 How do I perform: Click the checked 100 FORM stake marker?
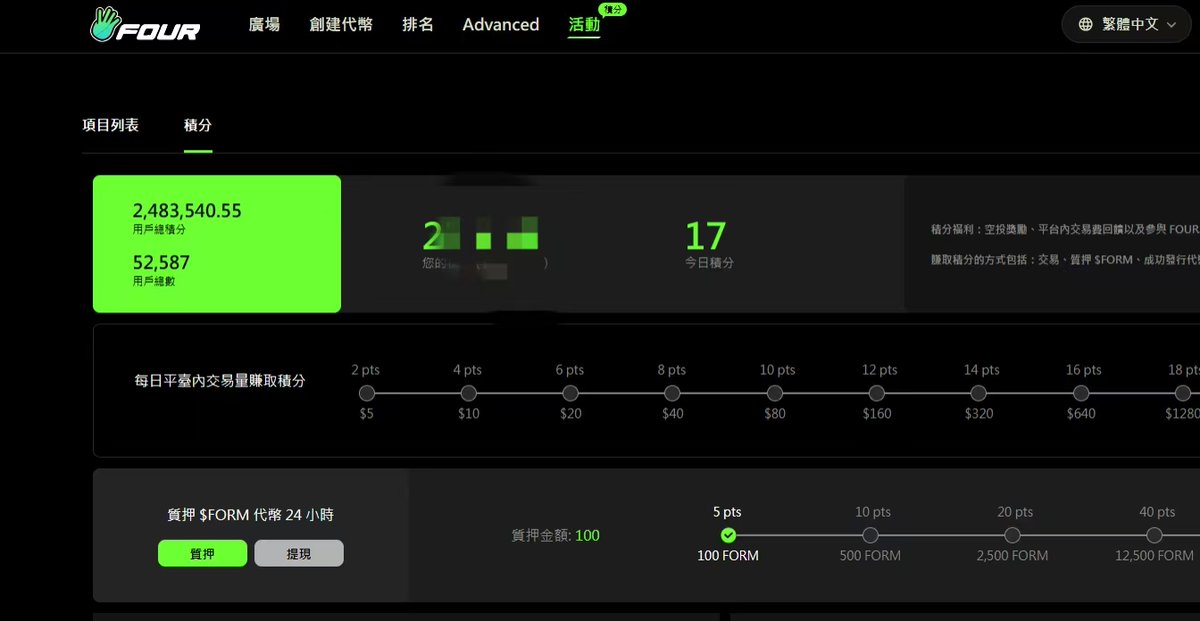(x=728, y=535)
